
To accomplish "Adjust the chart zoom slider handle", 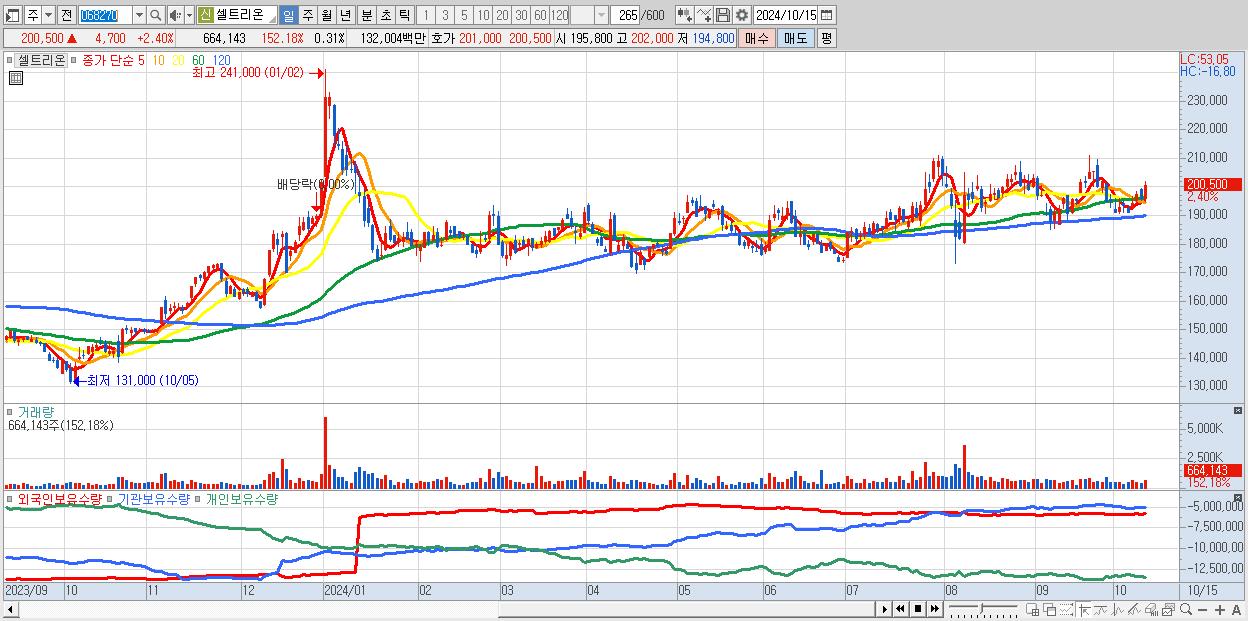I will pos(981,609).
